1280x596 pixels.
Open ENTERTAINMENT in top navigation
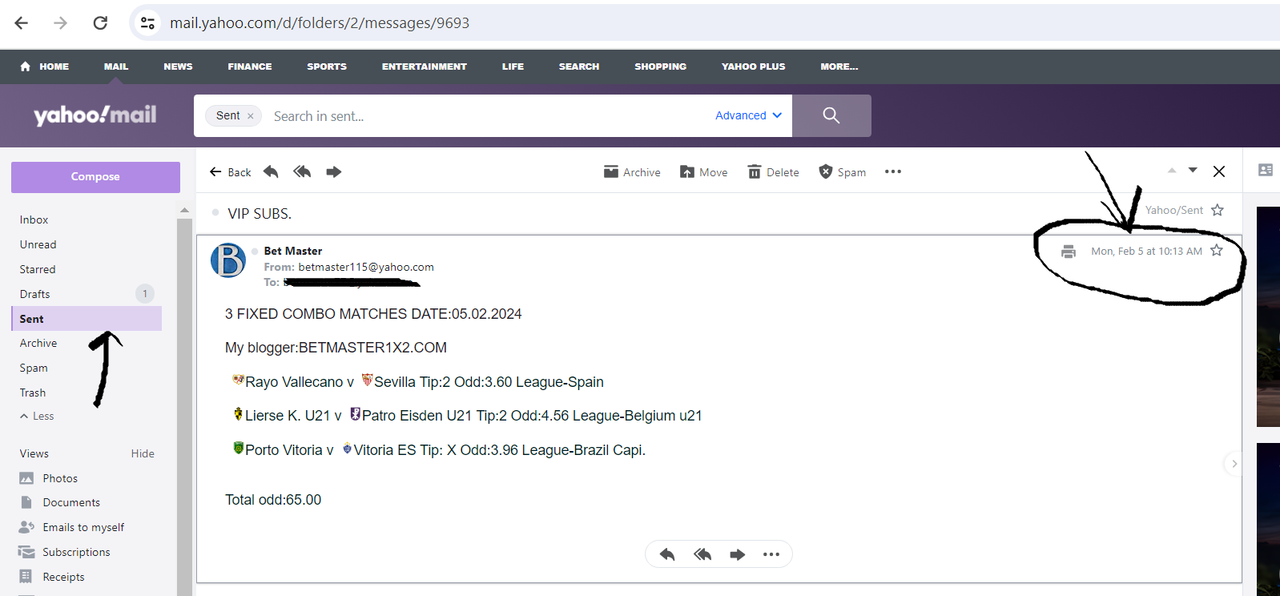(424, 66)
